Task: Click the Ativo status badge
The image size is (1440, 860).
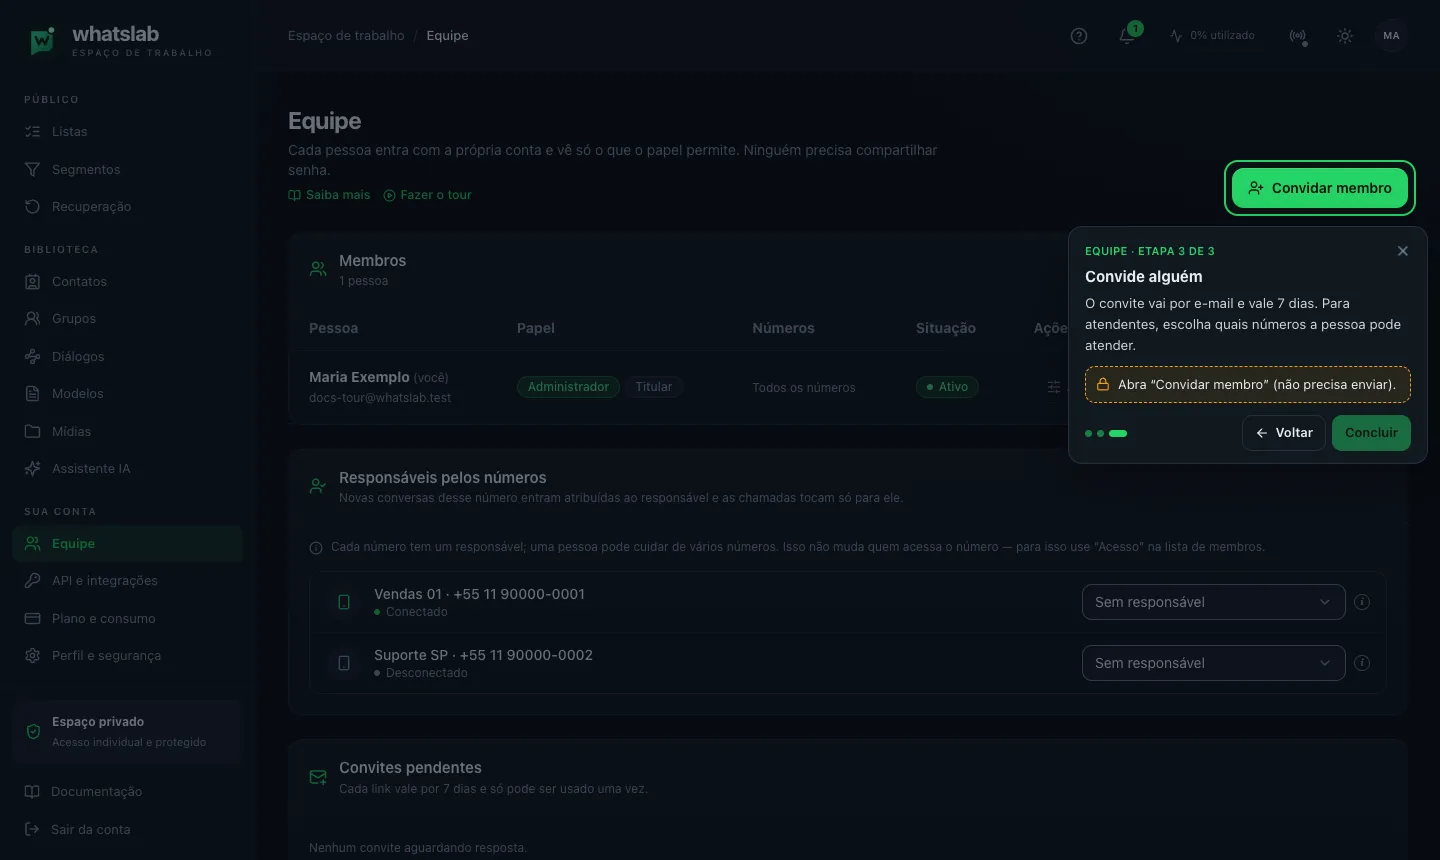Action: (947, 387)
